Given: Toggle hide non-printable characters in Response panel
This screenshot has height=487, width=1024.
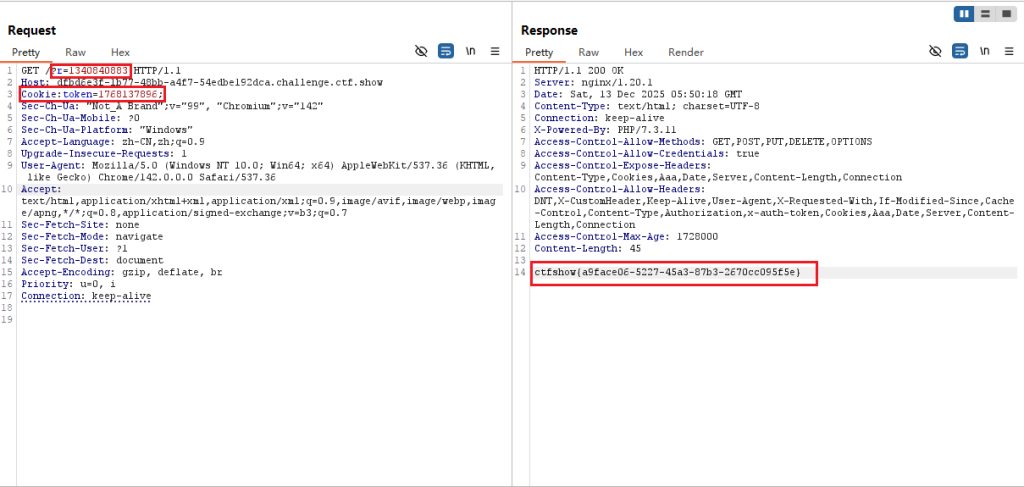Looking at the screenshot, I should (x=935, y=51).
